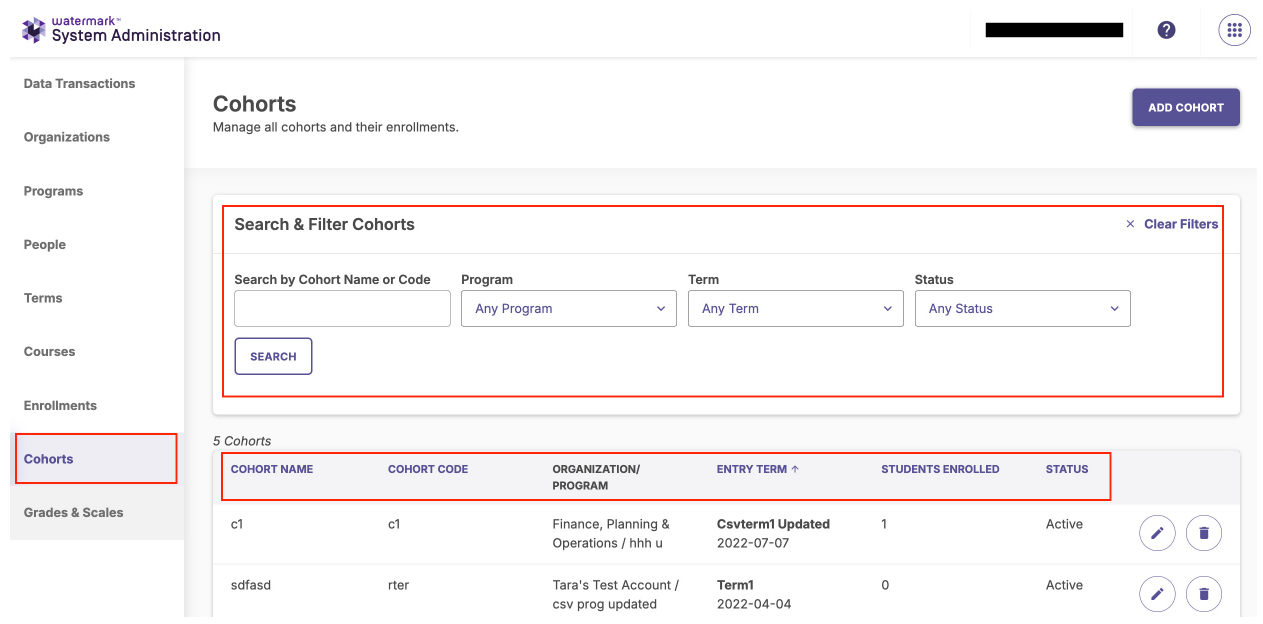Click the X icon beside Clear Filters
The width and height of the screenshot is (1263, 624).
pos(1131,224)
